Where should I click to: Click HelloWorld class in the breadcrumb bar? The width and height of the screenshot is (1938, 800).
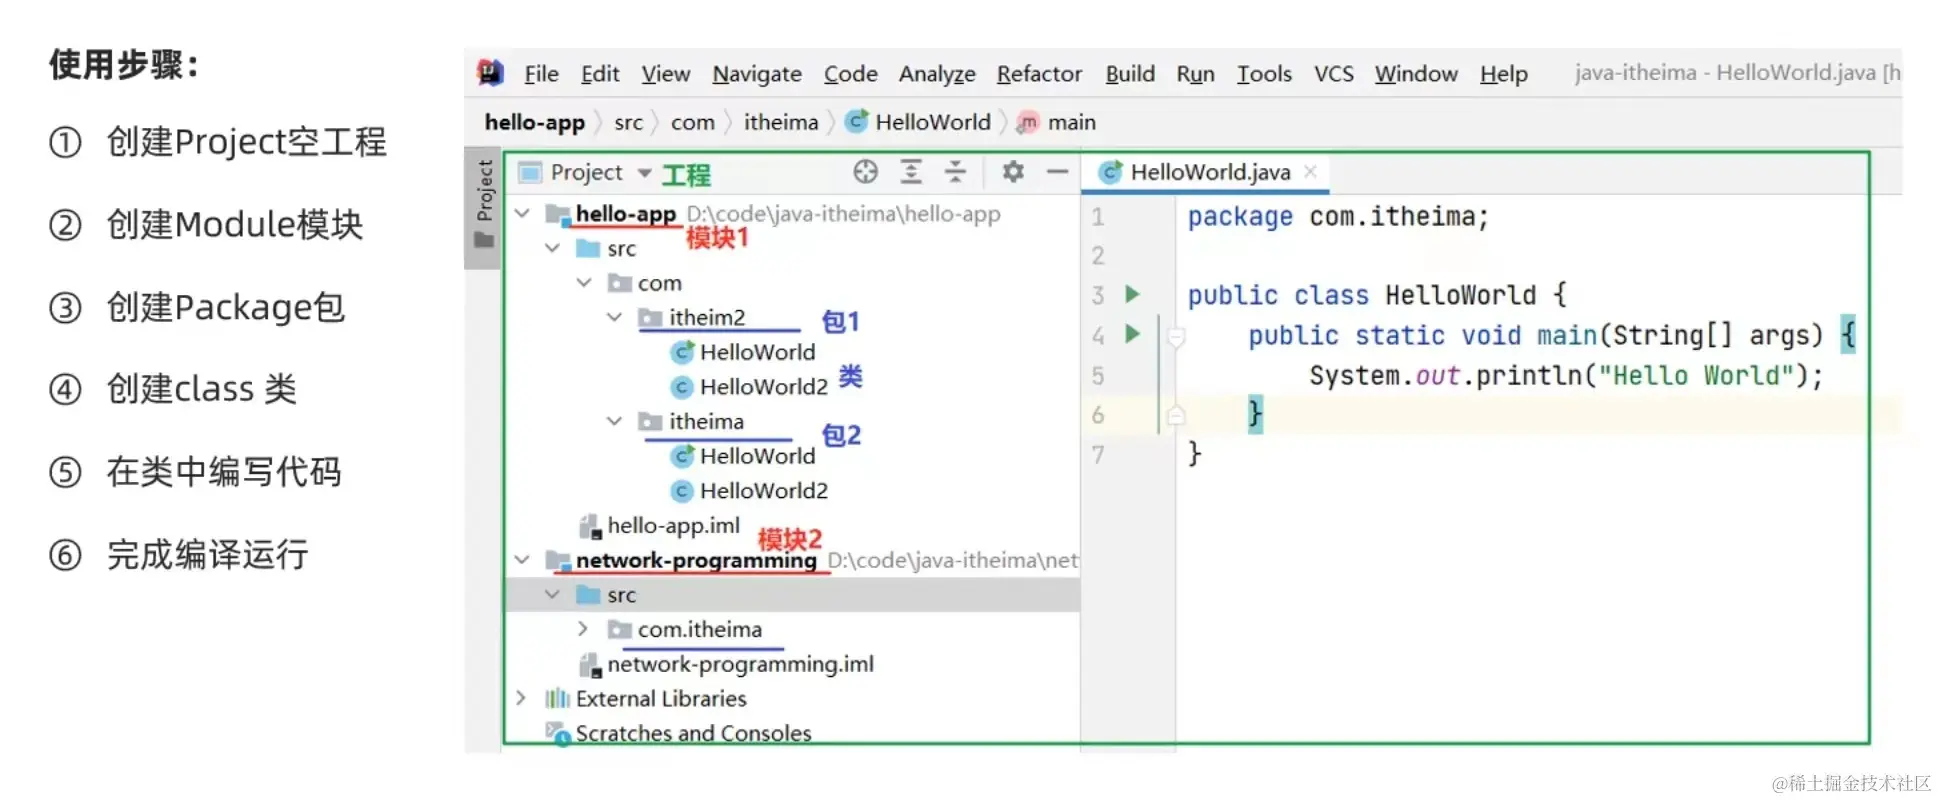pyautogui.click(x=918, y=122)
